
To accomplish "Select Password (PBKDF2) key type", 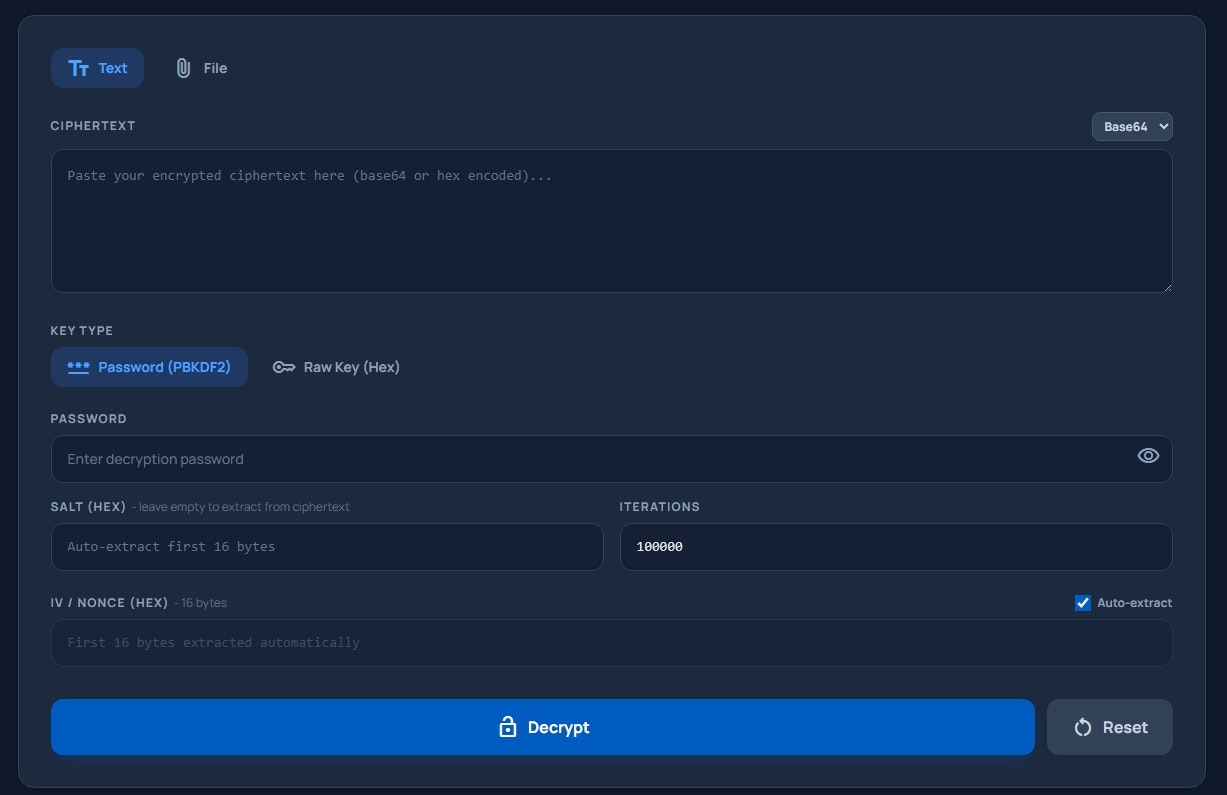I will point(149,367).
